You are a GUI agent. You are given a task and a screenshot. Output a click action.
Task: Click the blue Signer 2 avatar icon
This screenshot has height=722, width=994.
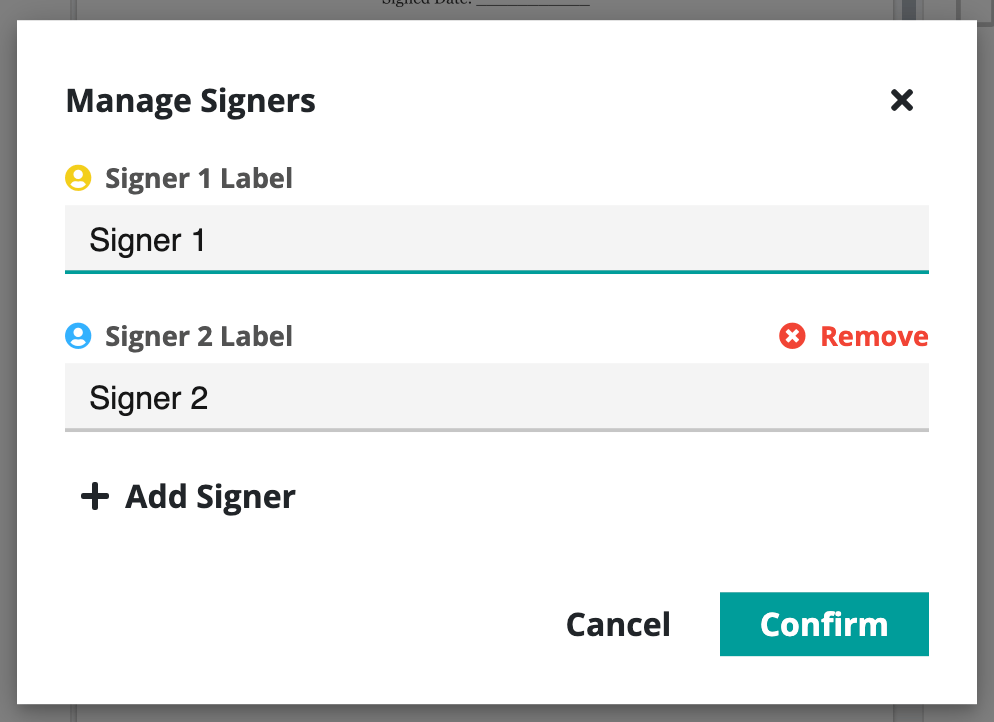point(78,337)
